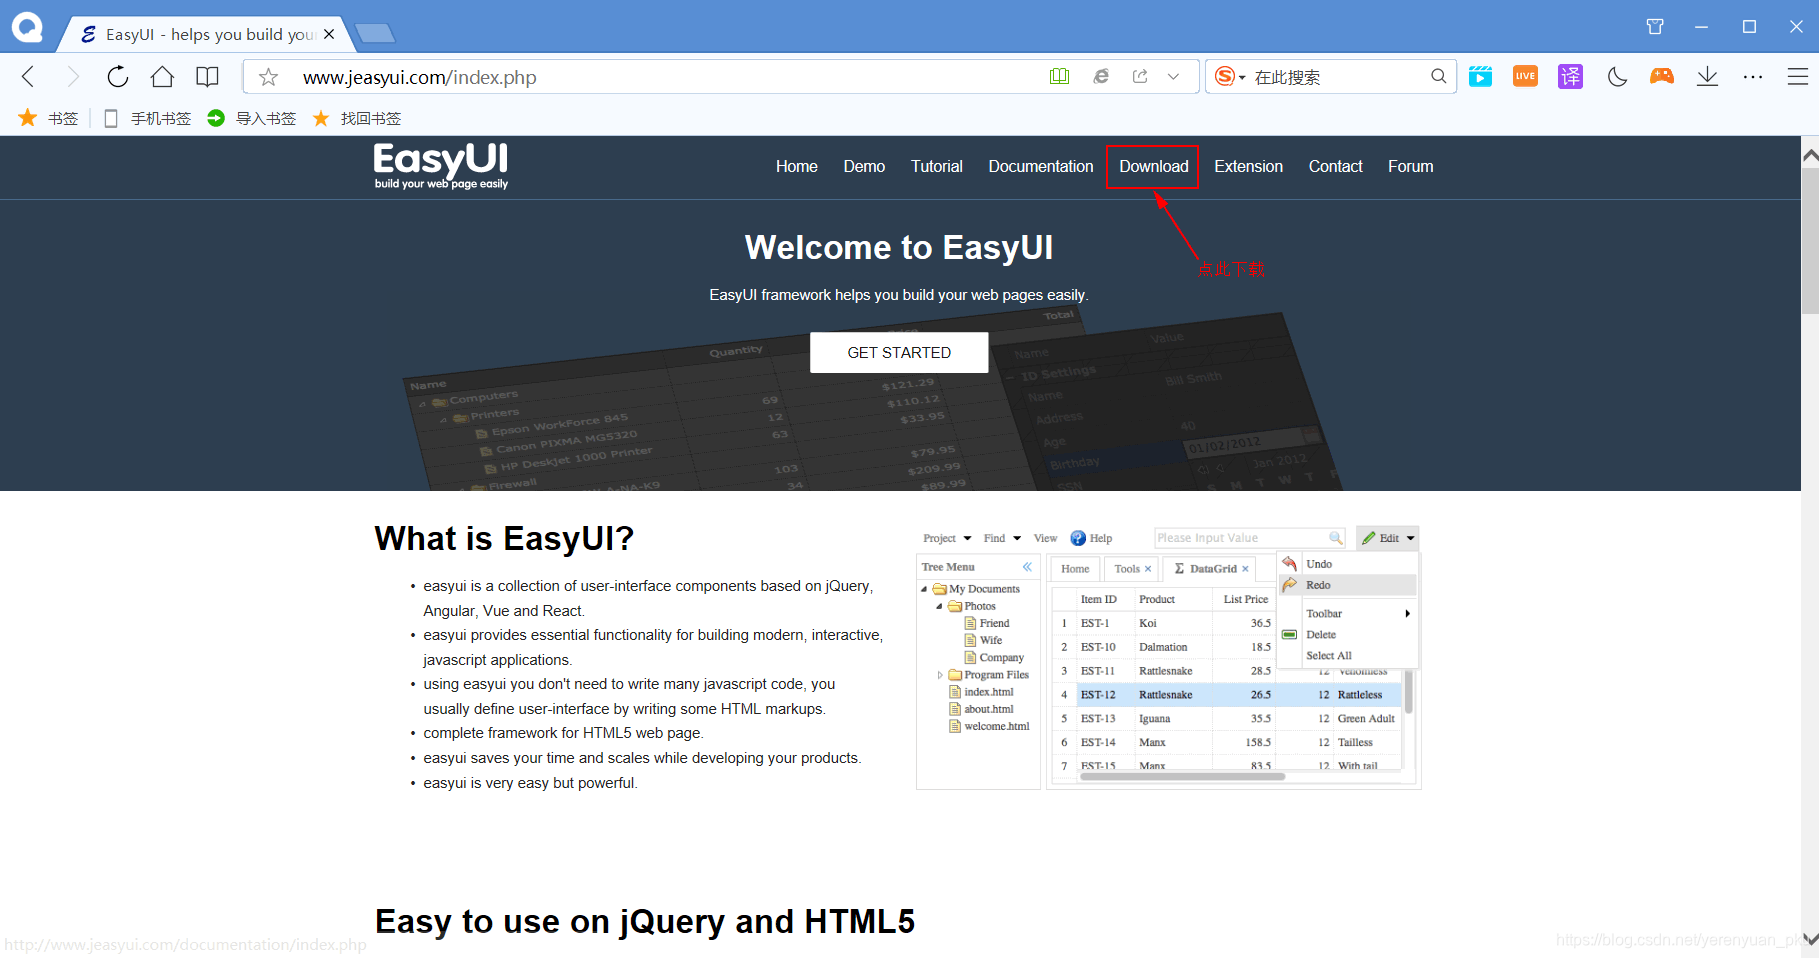
Task: Open the Forum nav item
Action: (x=1410, y=166)
